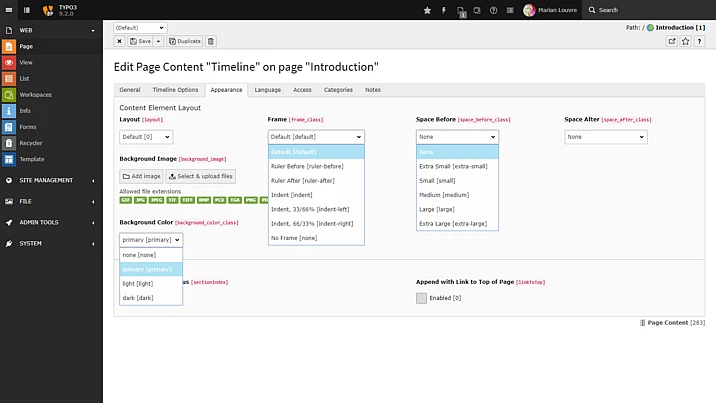Screen dimensions: 716x403
Task: Expand the Space After dropdown
Action: [605, 137]
